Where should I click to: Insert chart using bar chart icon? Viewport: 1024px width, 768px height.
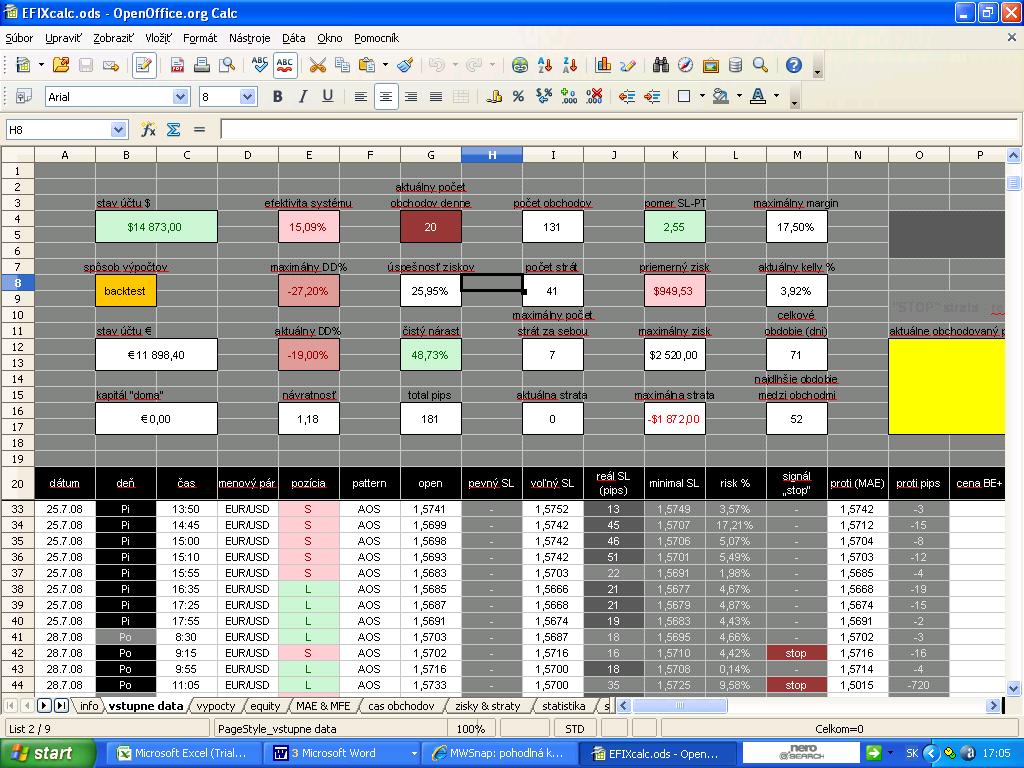click(603, 65)
